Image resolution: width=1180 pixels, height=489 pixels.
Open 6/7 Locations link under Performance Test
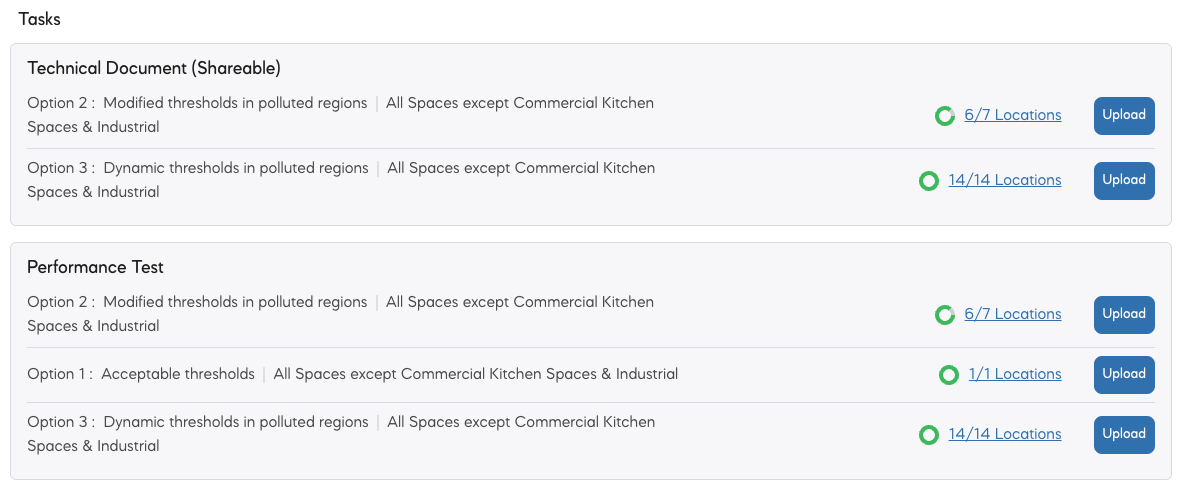pos(1013,314)
